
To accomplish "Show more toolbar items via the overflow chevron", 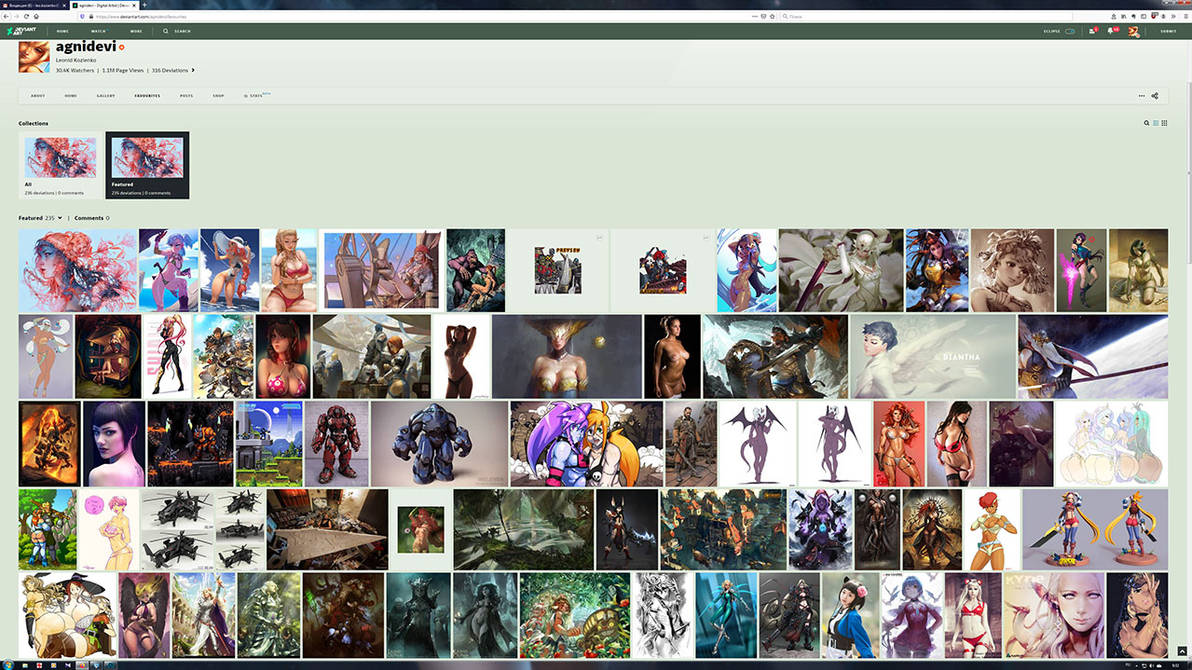I will click(x=1176, y=16).
